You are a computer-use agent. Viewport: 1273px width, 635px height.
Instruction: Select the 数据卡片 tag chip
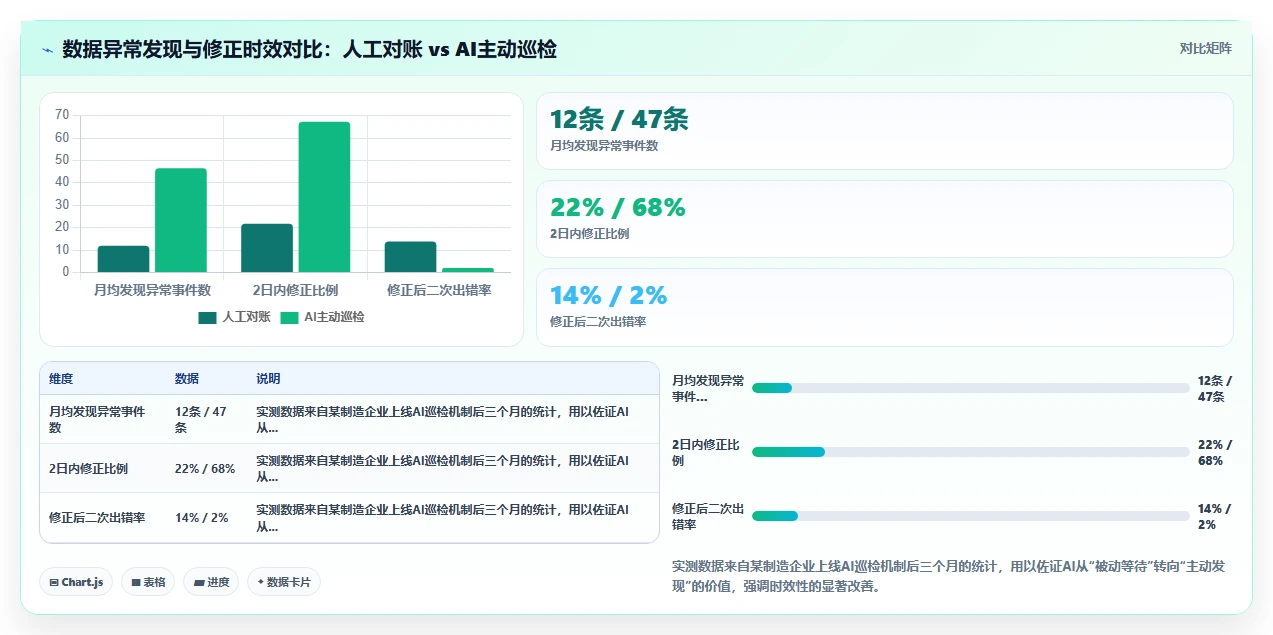pyautogui.click(x=284, y=582)
